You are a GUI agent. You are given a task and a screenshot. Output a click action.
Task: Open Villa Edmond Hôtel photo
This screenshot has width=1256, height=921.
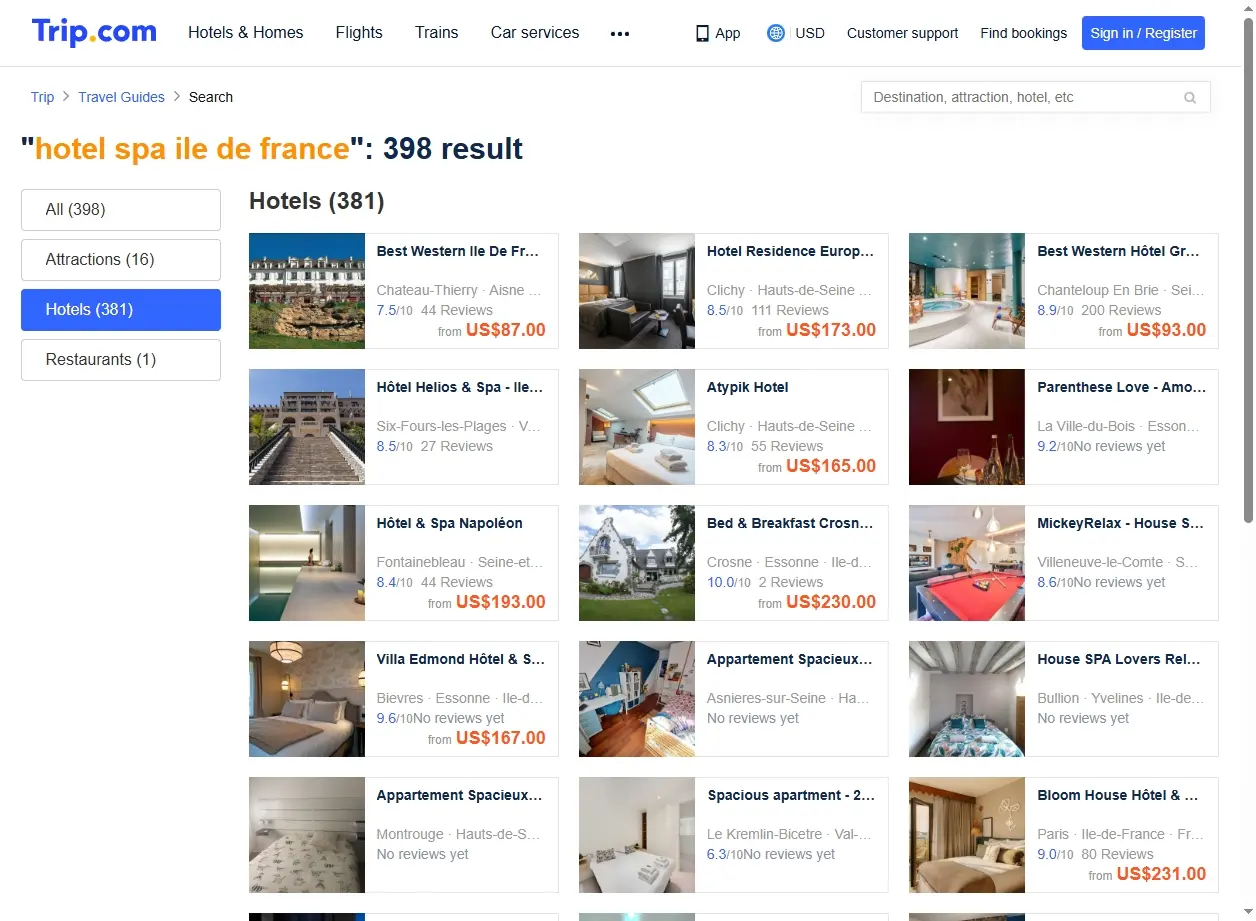click(x=307, y=699)
